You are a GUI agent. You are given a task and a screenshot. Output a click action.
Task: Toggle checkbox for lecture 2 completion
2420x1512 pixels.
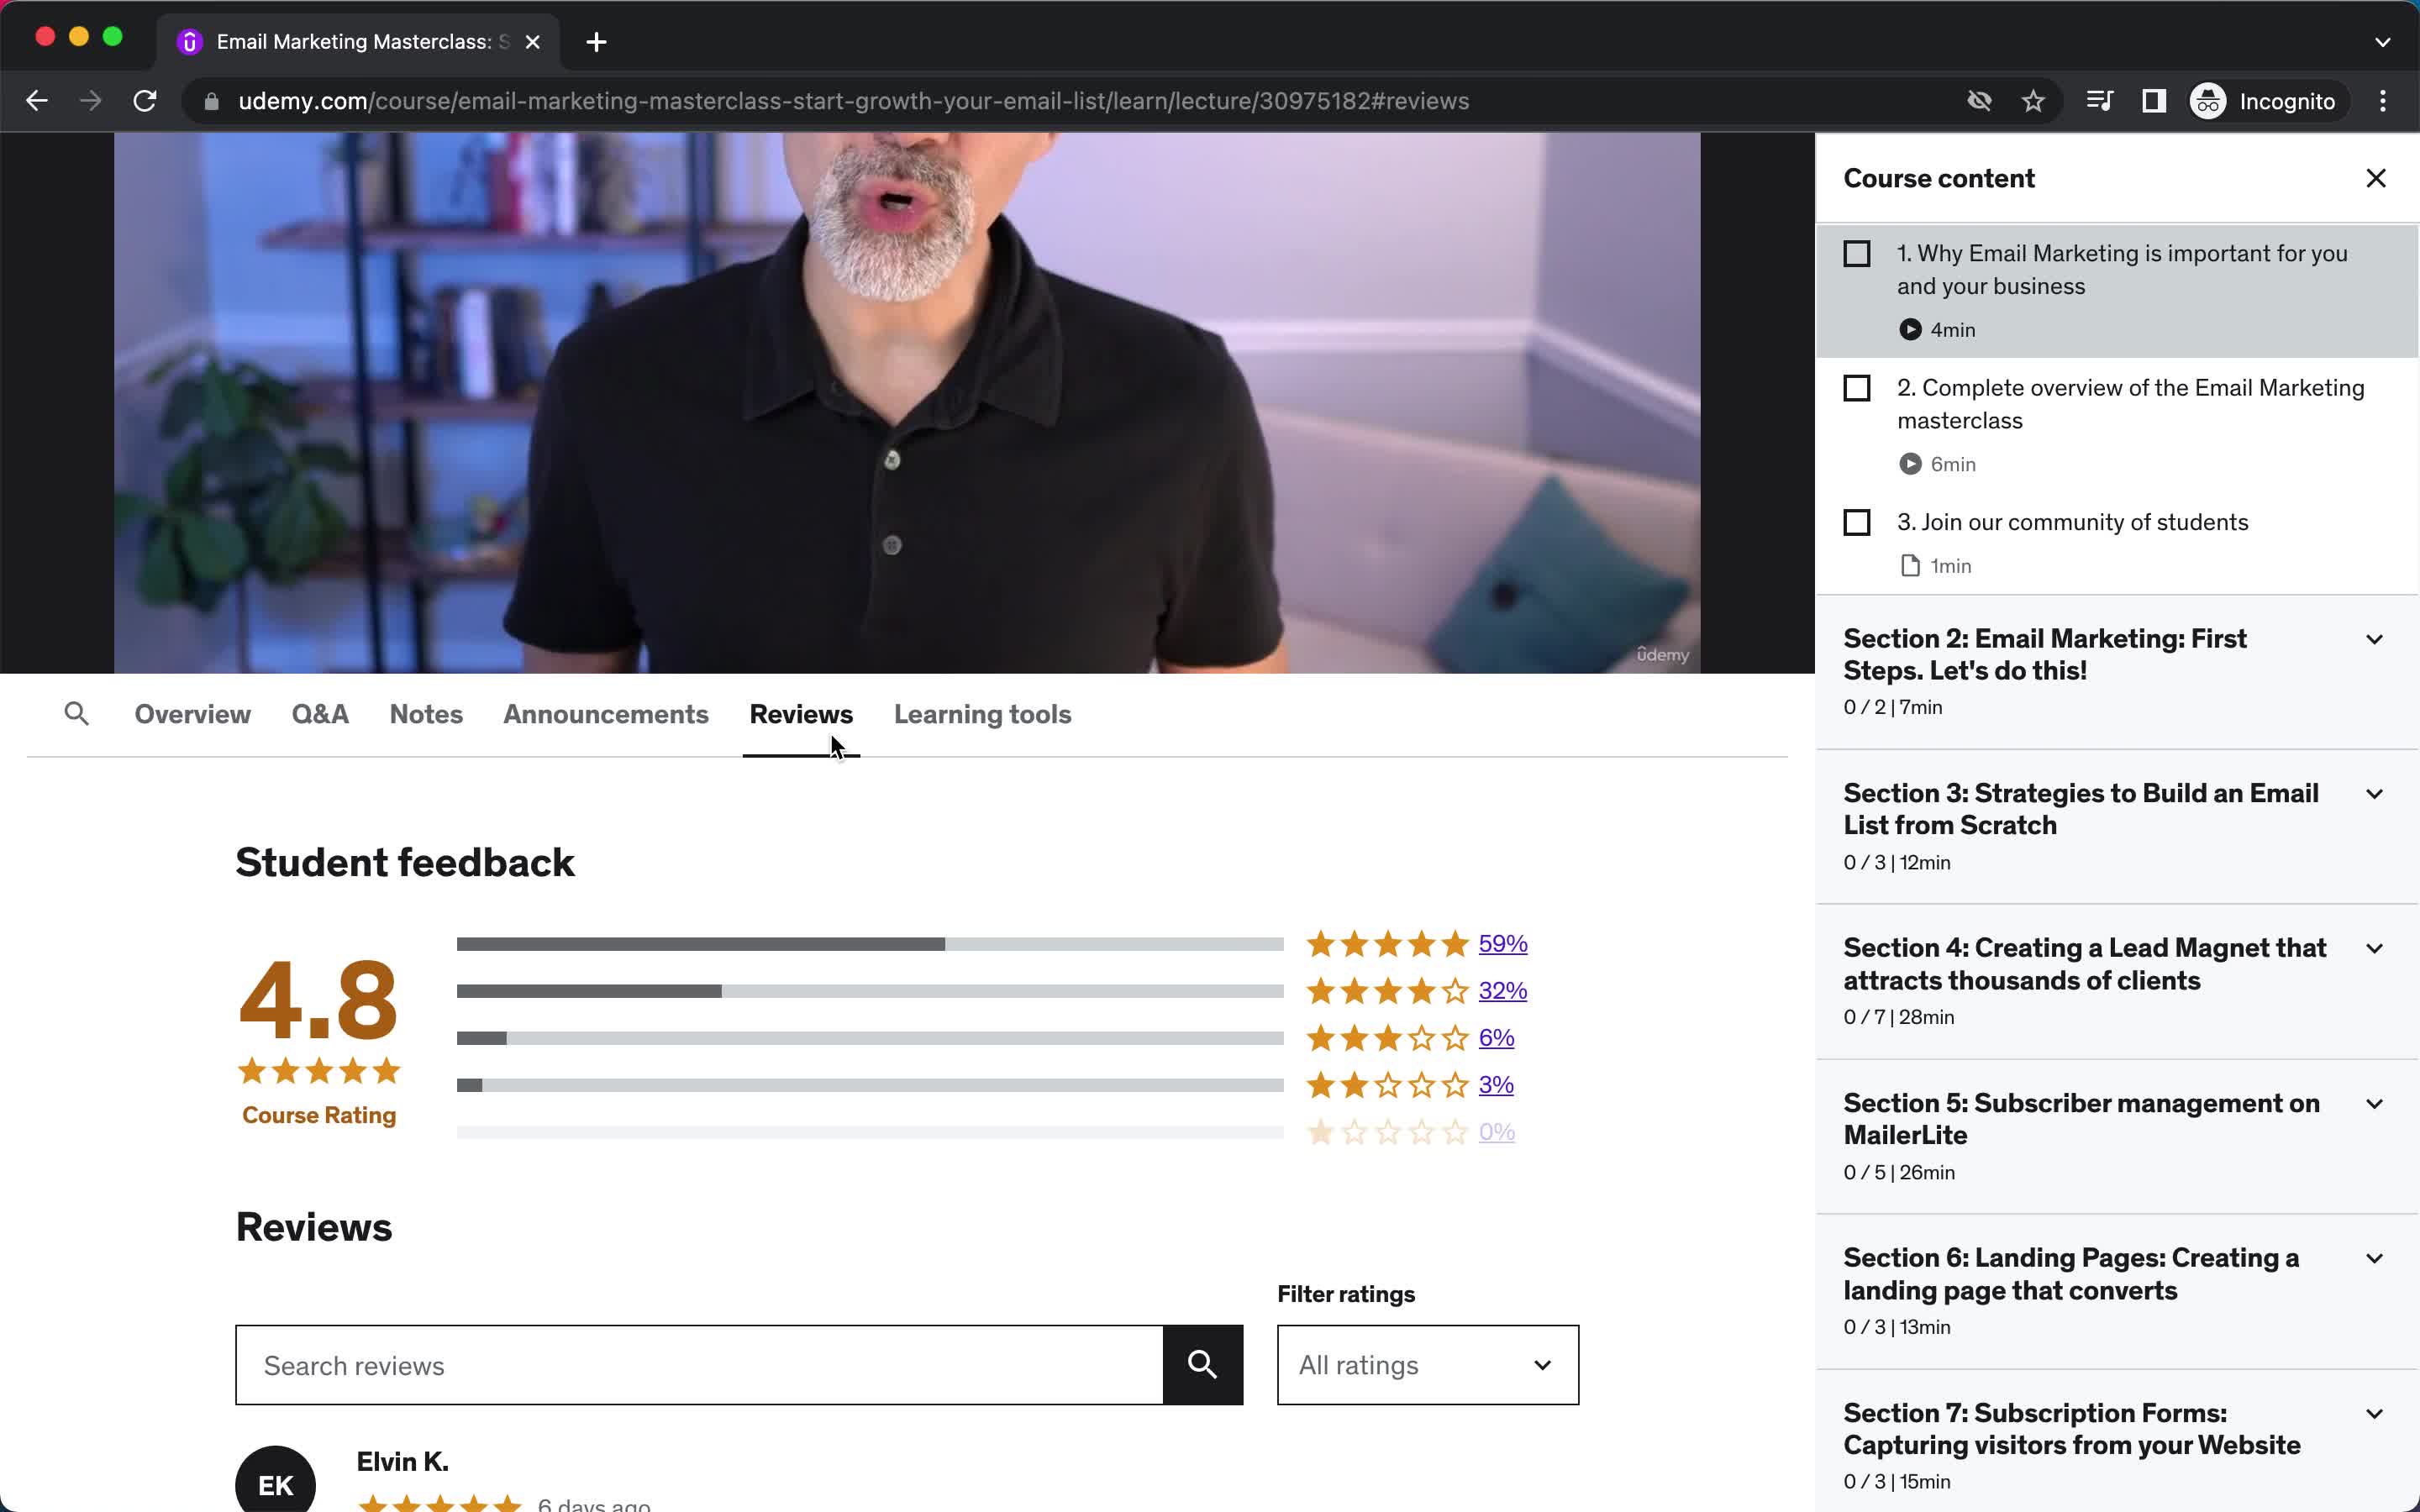click(1855, 386)
